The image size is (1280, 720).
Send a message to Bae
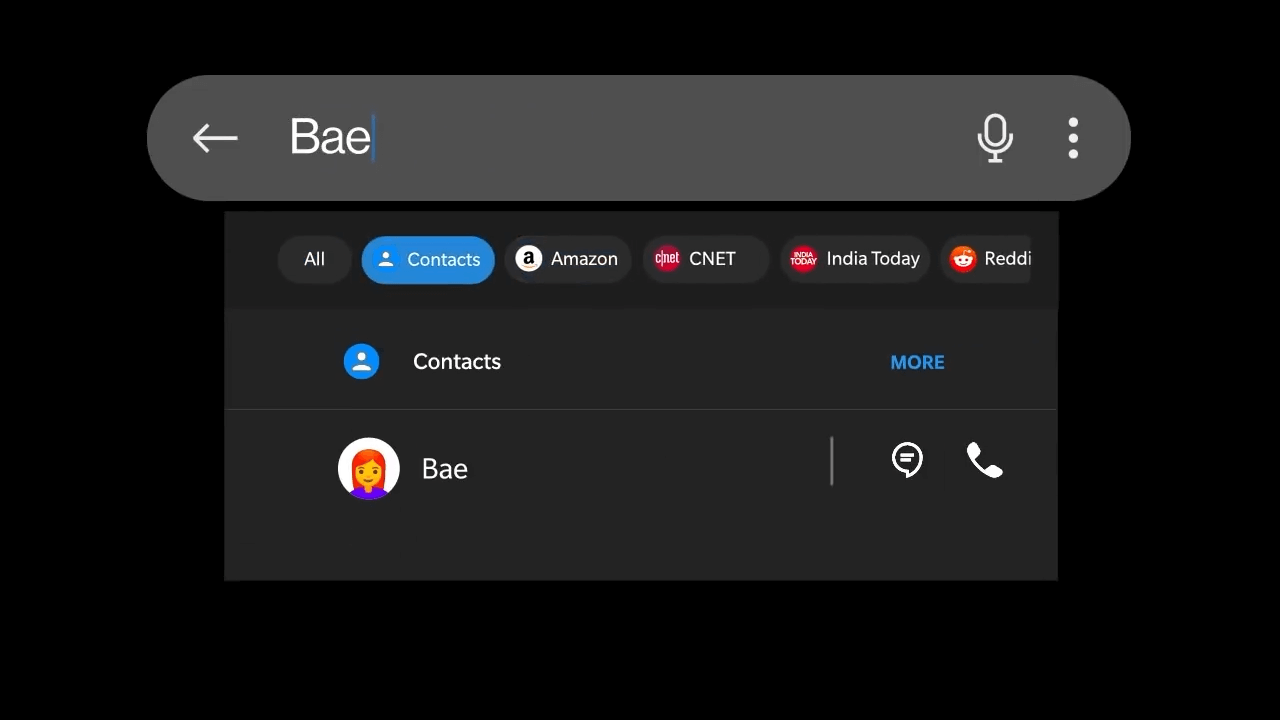[907, 460]
